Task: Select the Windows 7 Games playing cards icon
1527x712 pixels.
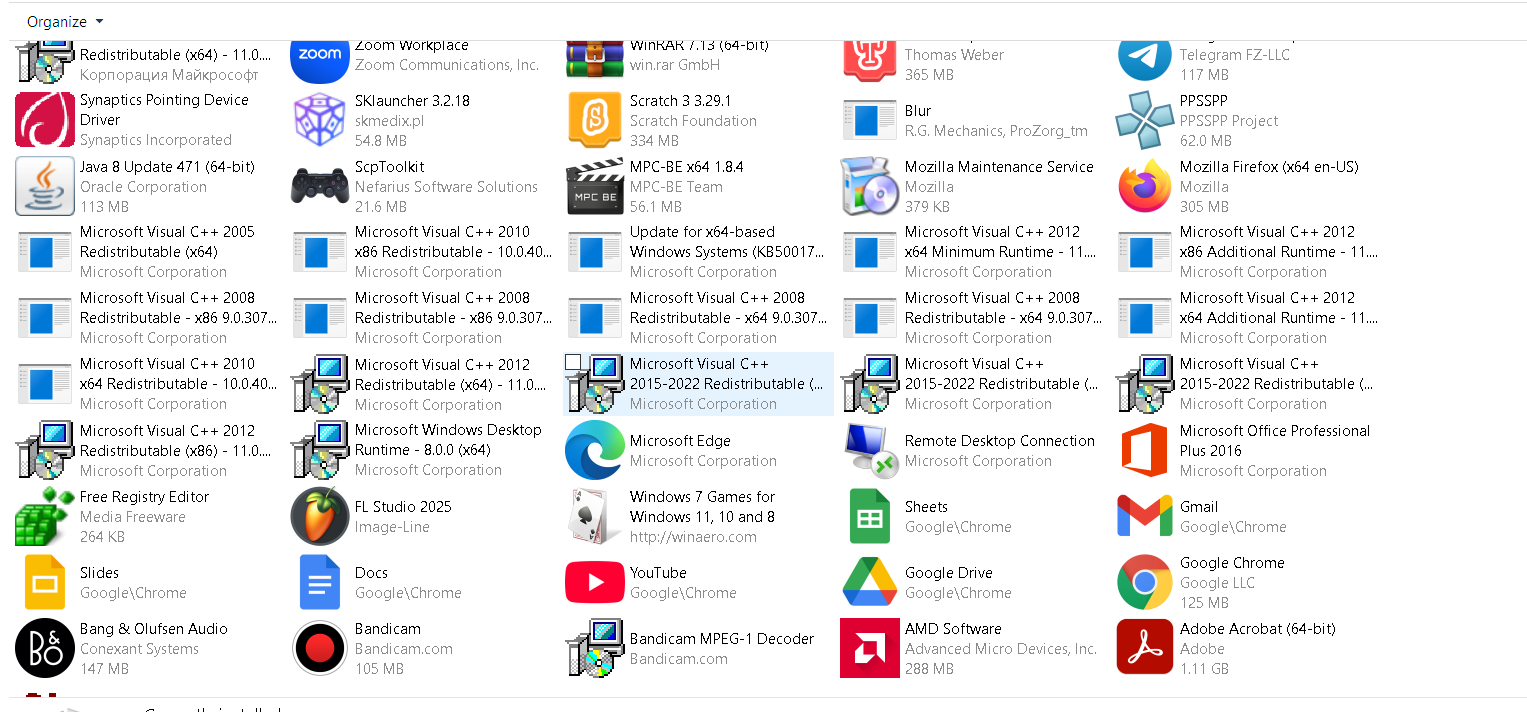Action: [595, 516]
